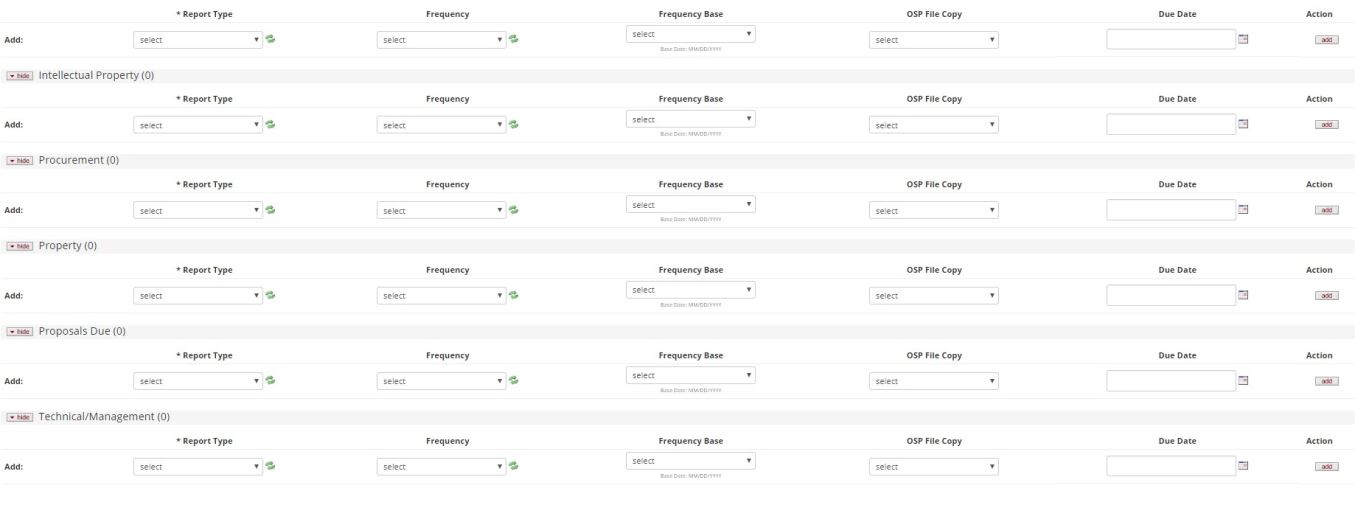Hide the Technical/Management section

point(19,417)
